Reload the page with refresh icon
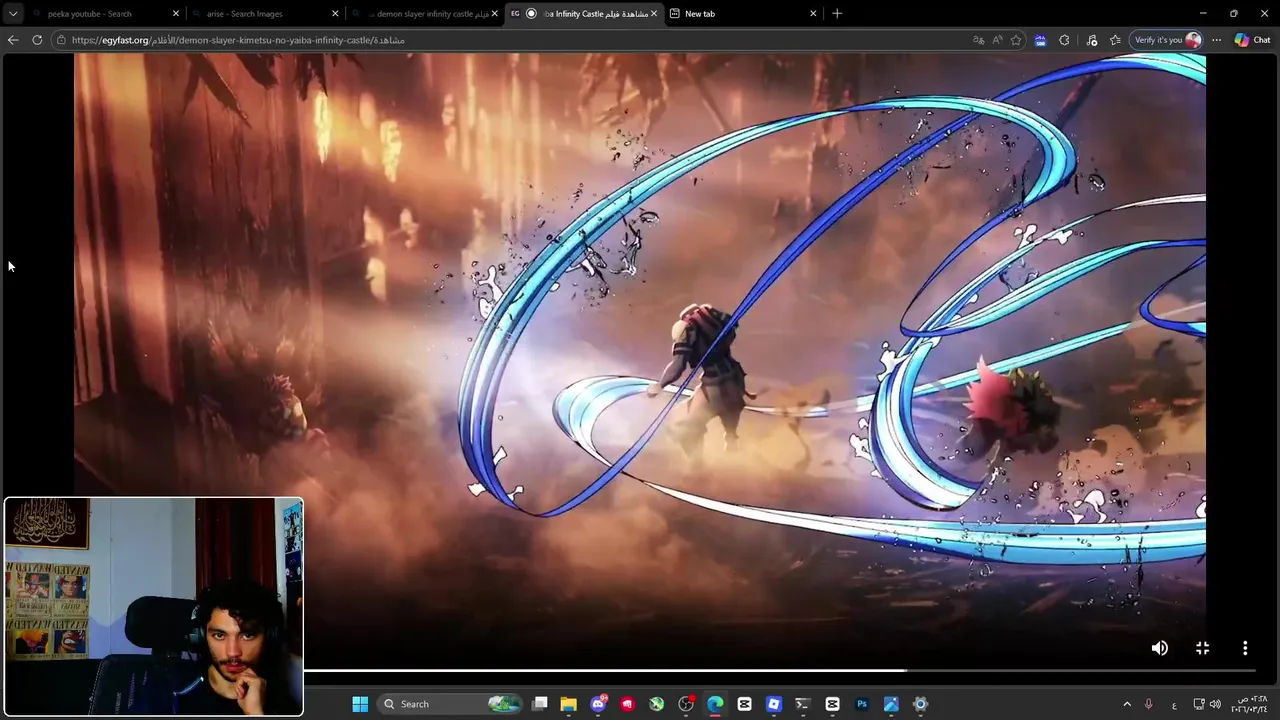The width and height of the screenshot is (1280, 720). pyautogui.click(x=37, y=40)
